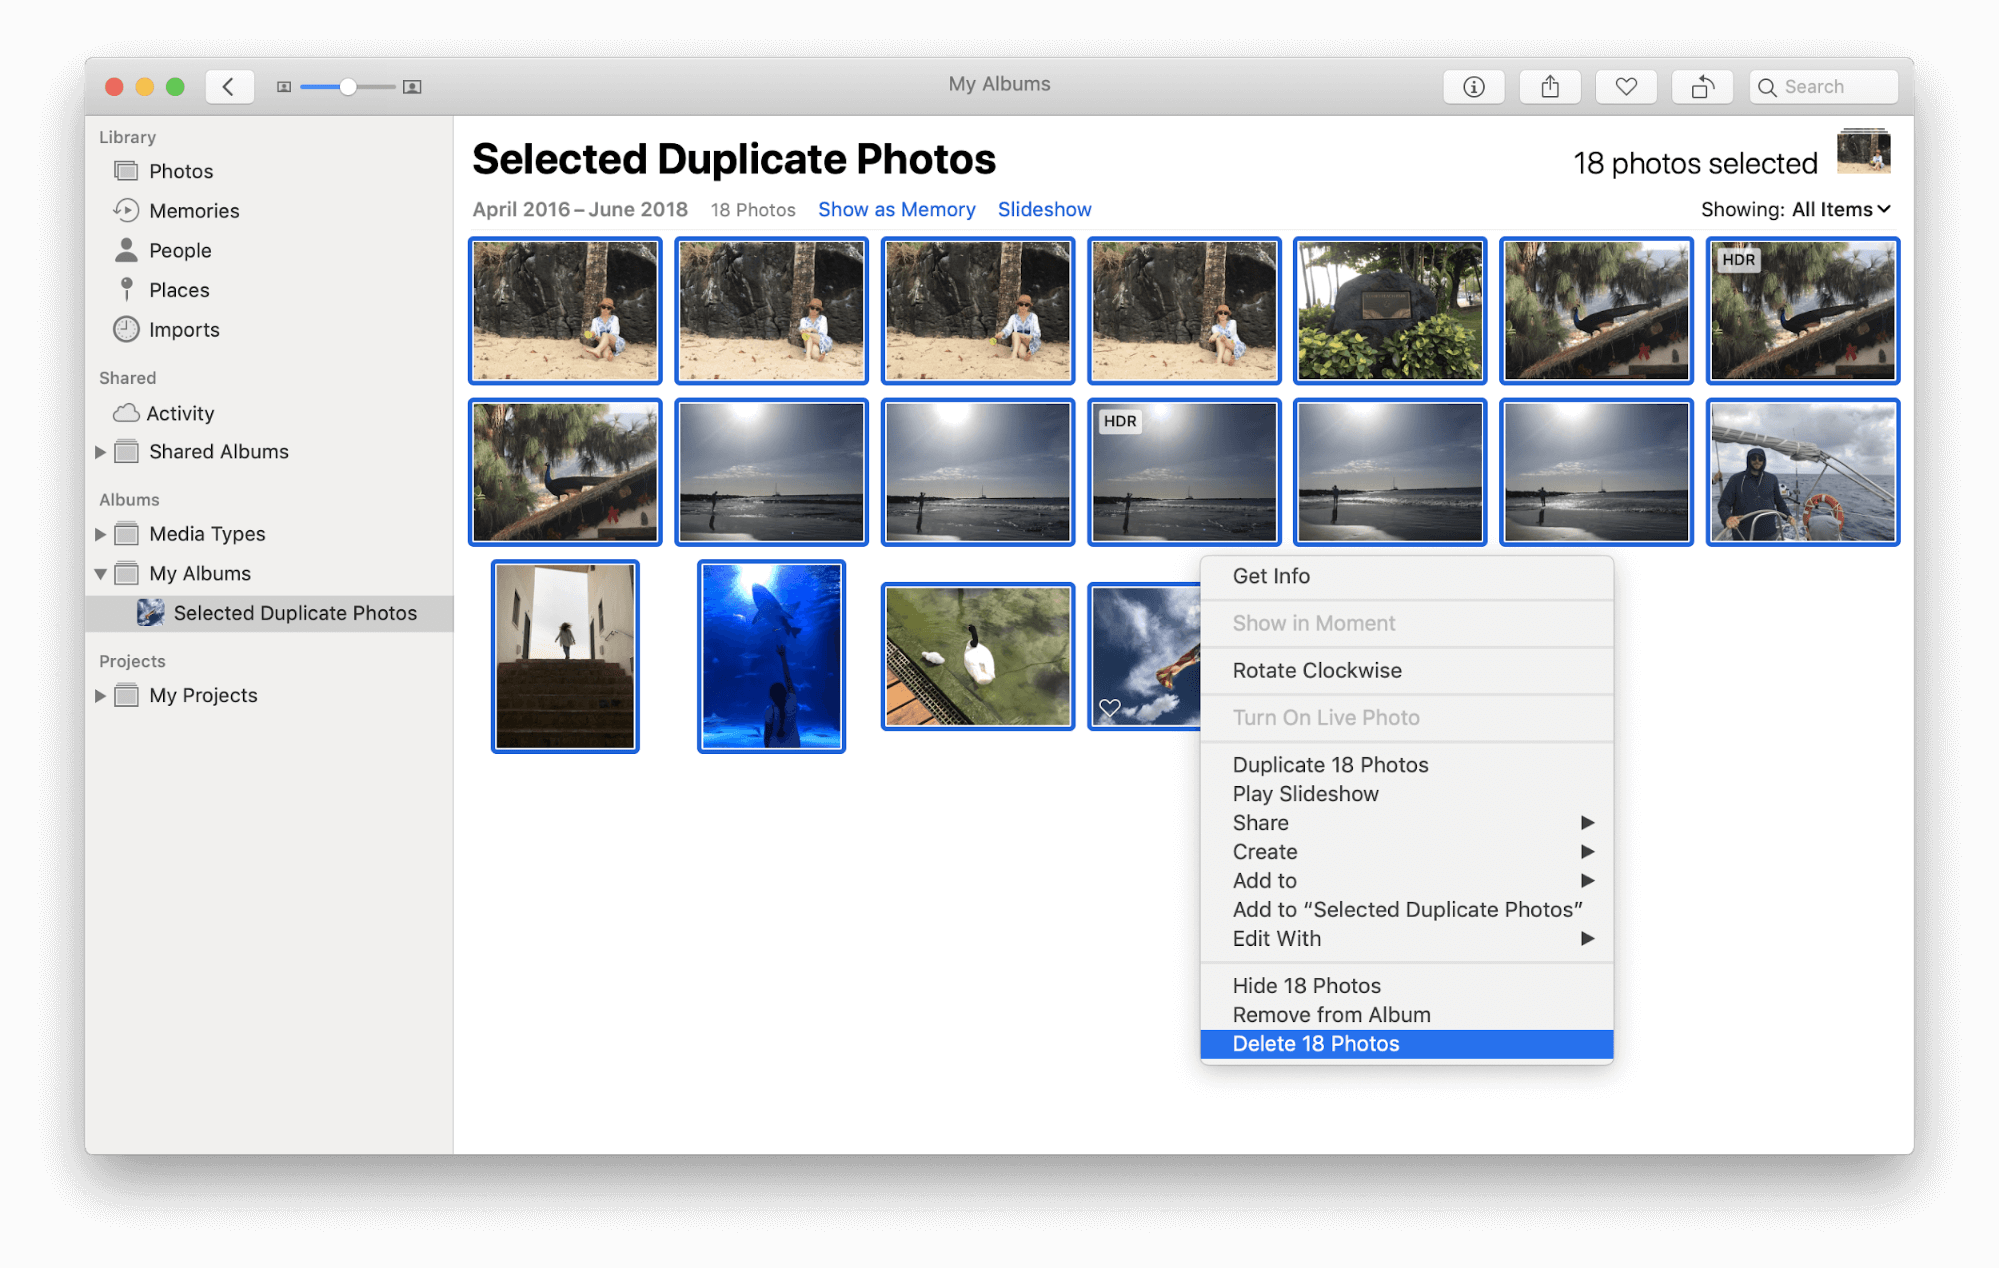Expand the My Projects section
The image size is (1999, 1268).
point(102,694)
